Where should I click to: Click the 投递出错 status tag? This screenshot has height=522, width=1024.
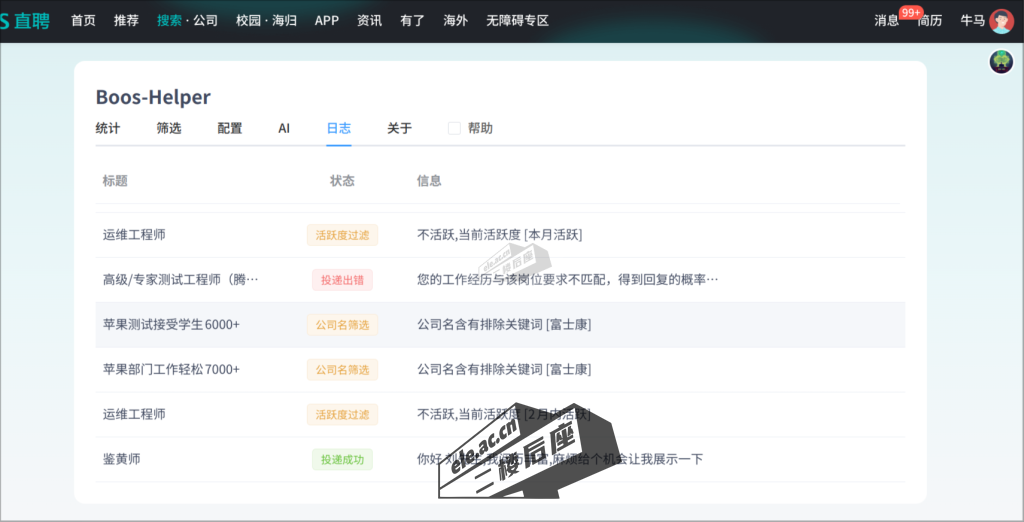[342, 280]
